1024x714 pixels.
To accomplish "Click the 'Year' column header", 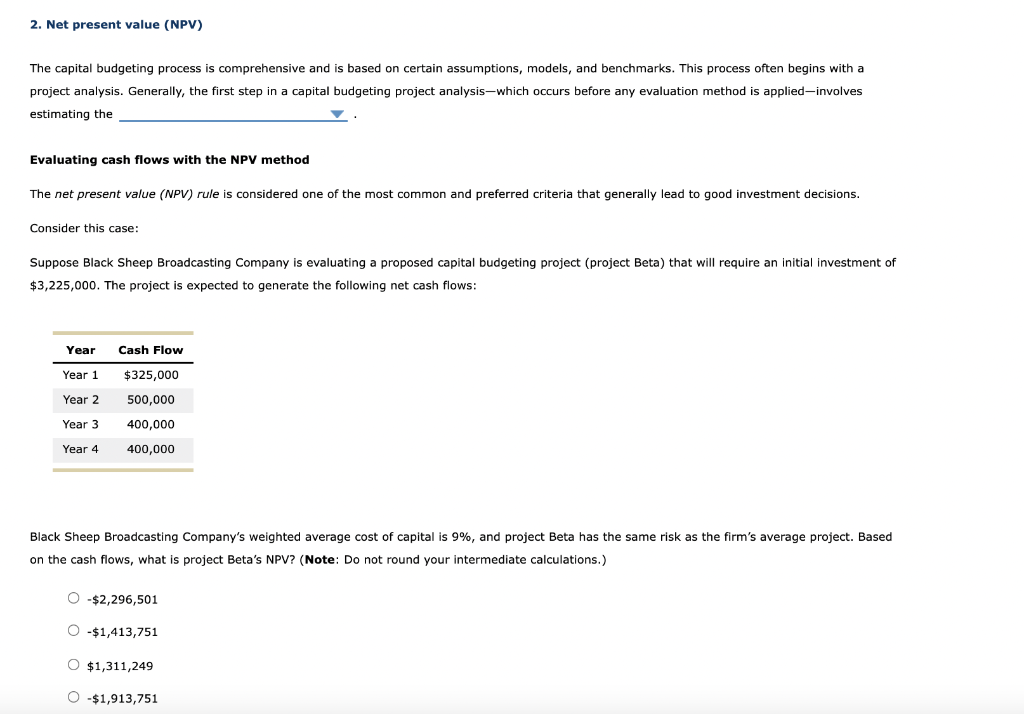I will point(80,350).
